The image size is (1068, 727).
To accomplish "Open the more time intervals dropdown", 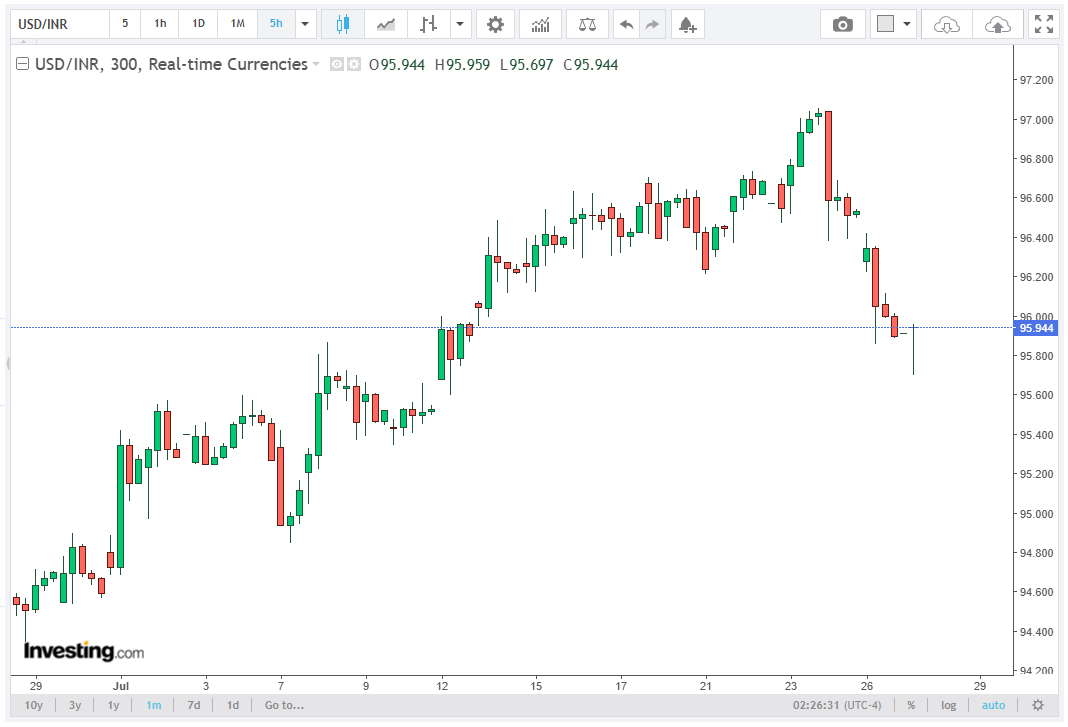I will coord(304,25).
